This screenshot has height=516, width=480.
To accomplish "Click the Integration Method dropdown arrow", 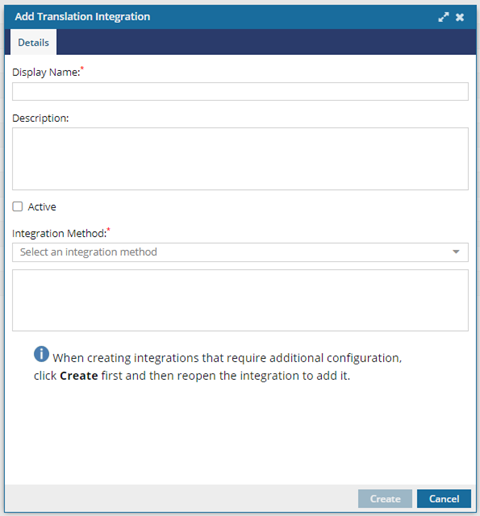I will click(x=456, y=252).
